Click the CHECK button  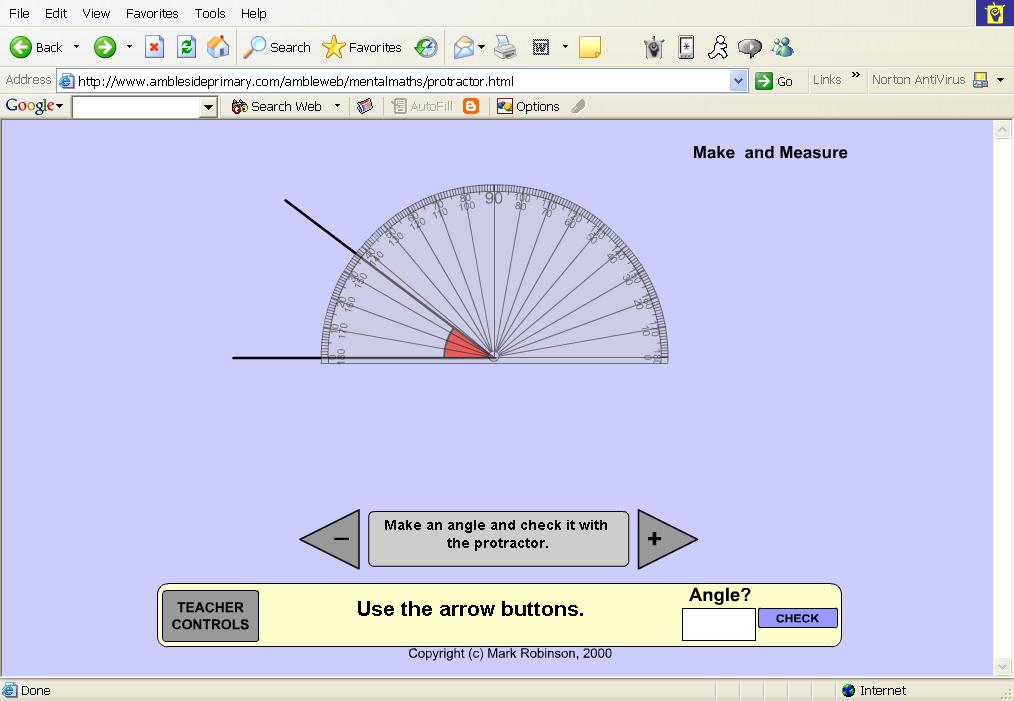point(797,618)
